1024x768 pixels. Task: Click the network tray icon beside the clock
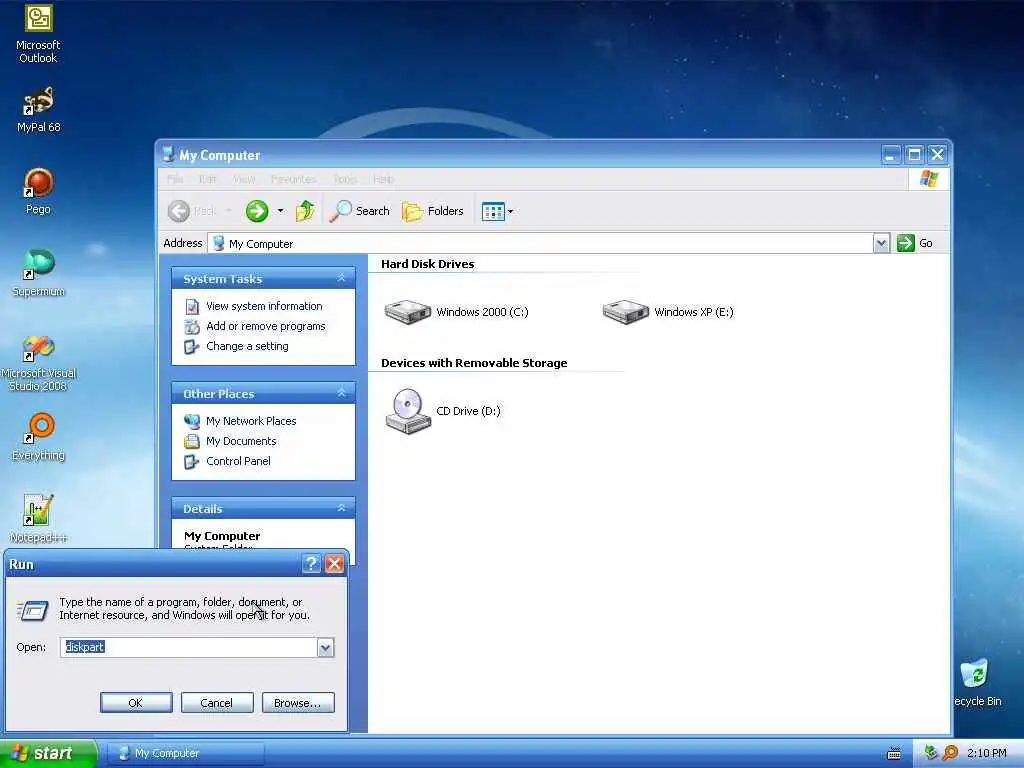tap(931, 753)
